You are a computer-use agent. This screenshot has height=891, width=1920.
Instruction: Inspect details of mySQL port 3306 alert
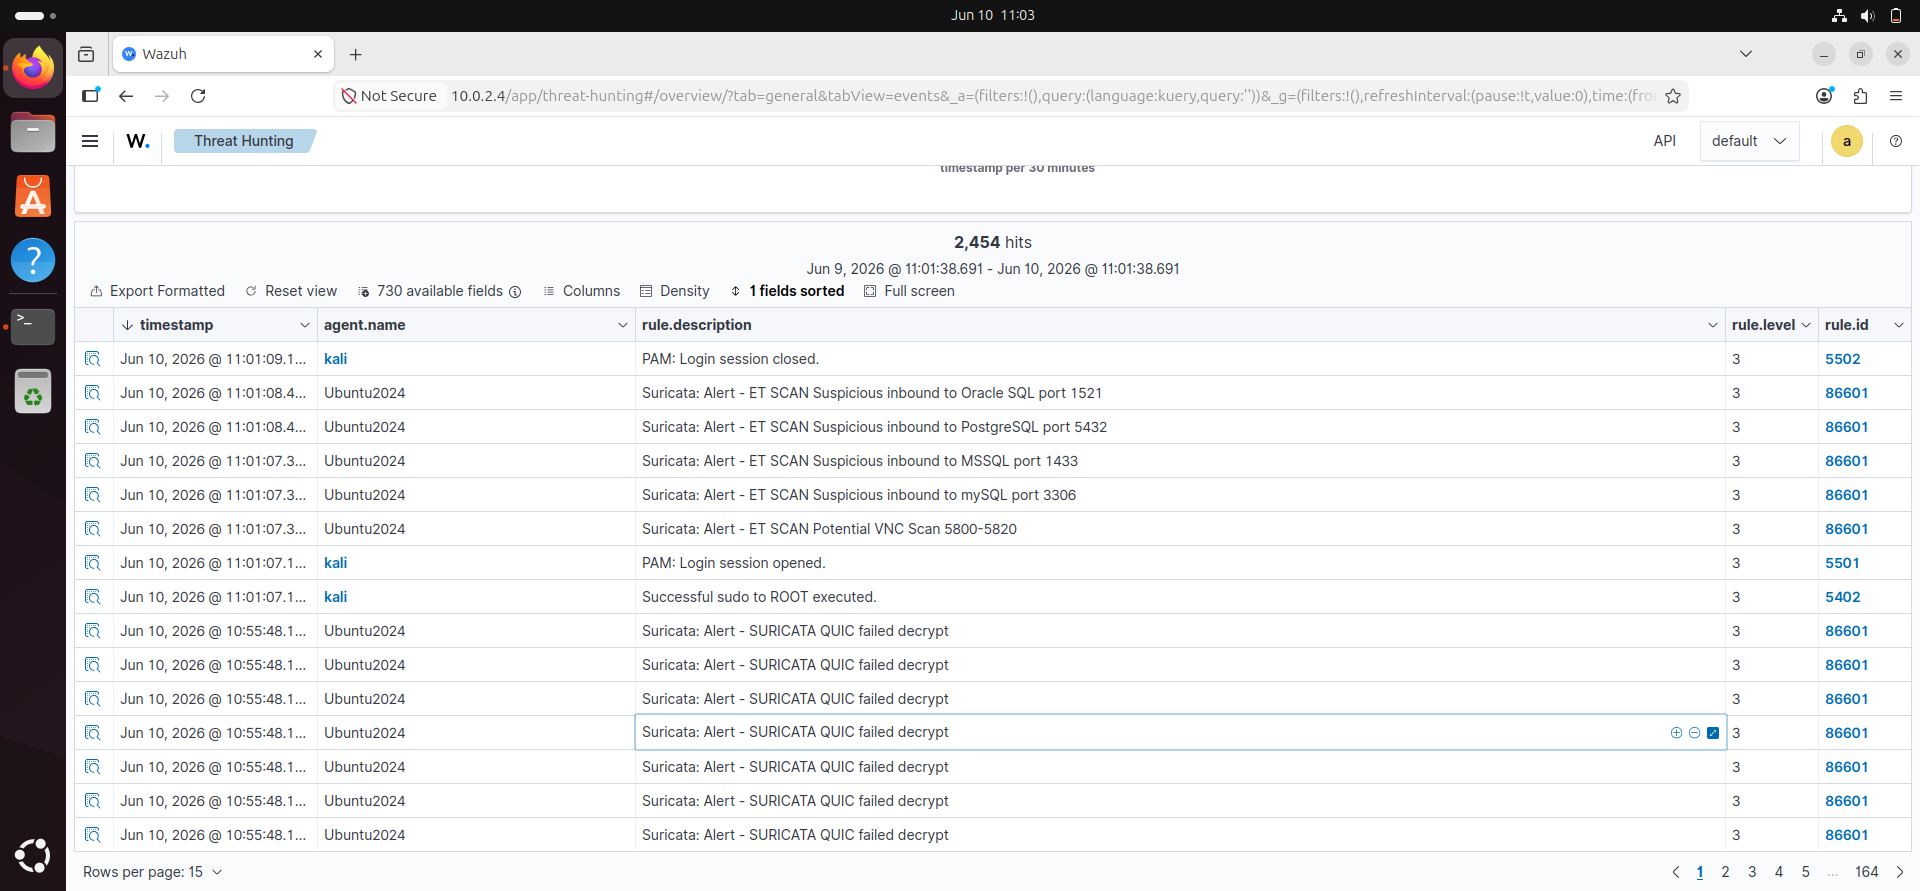coord(93,495)
